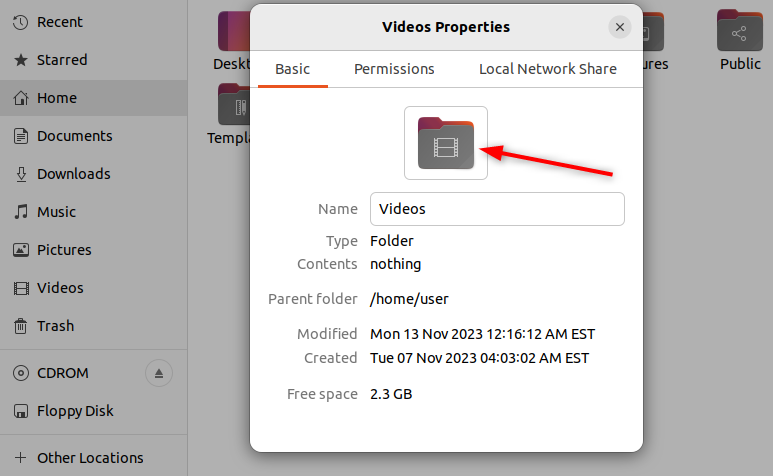773x476 pixels.
Task: Click the Name text field
Action: (497, 209)
